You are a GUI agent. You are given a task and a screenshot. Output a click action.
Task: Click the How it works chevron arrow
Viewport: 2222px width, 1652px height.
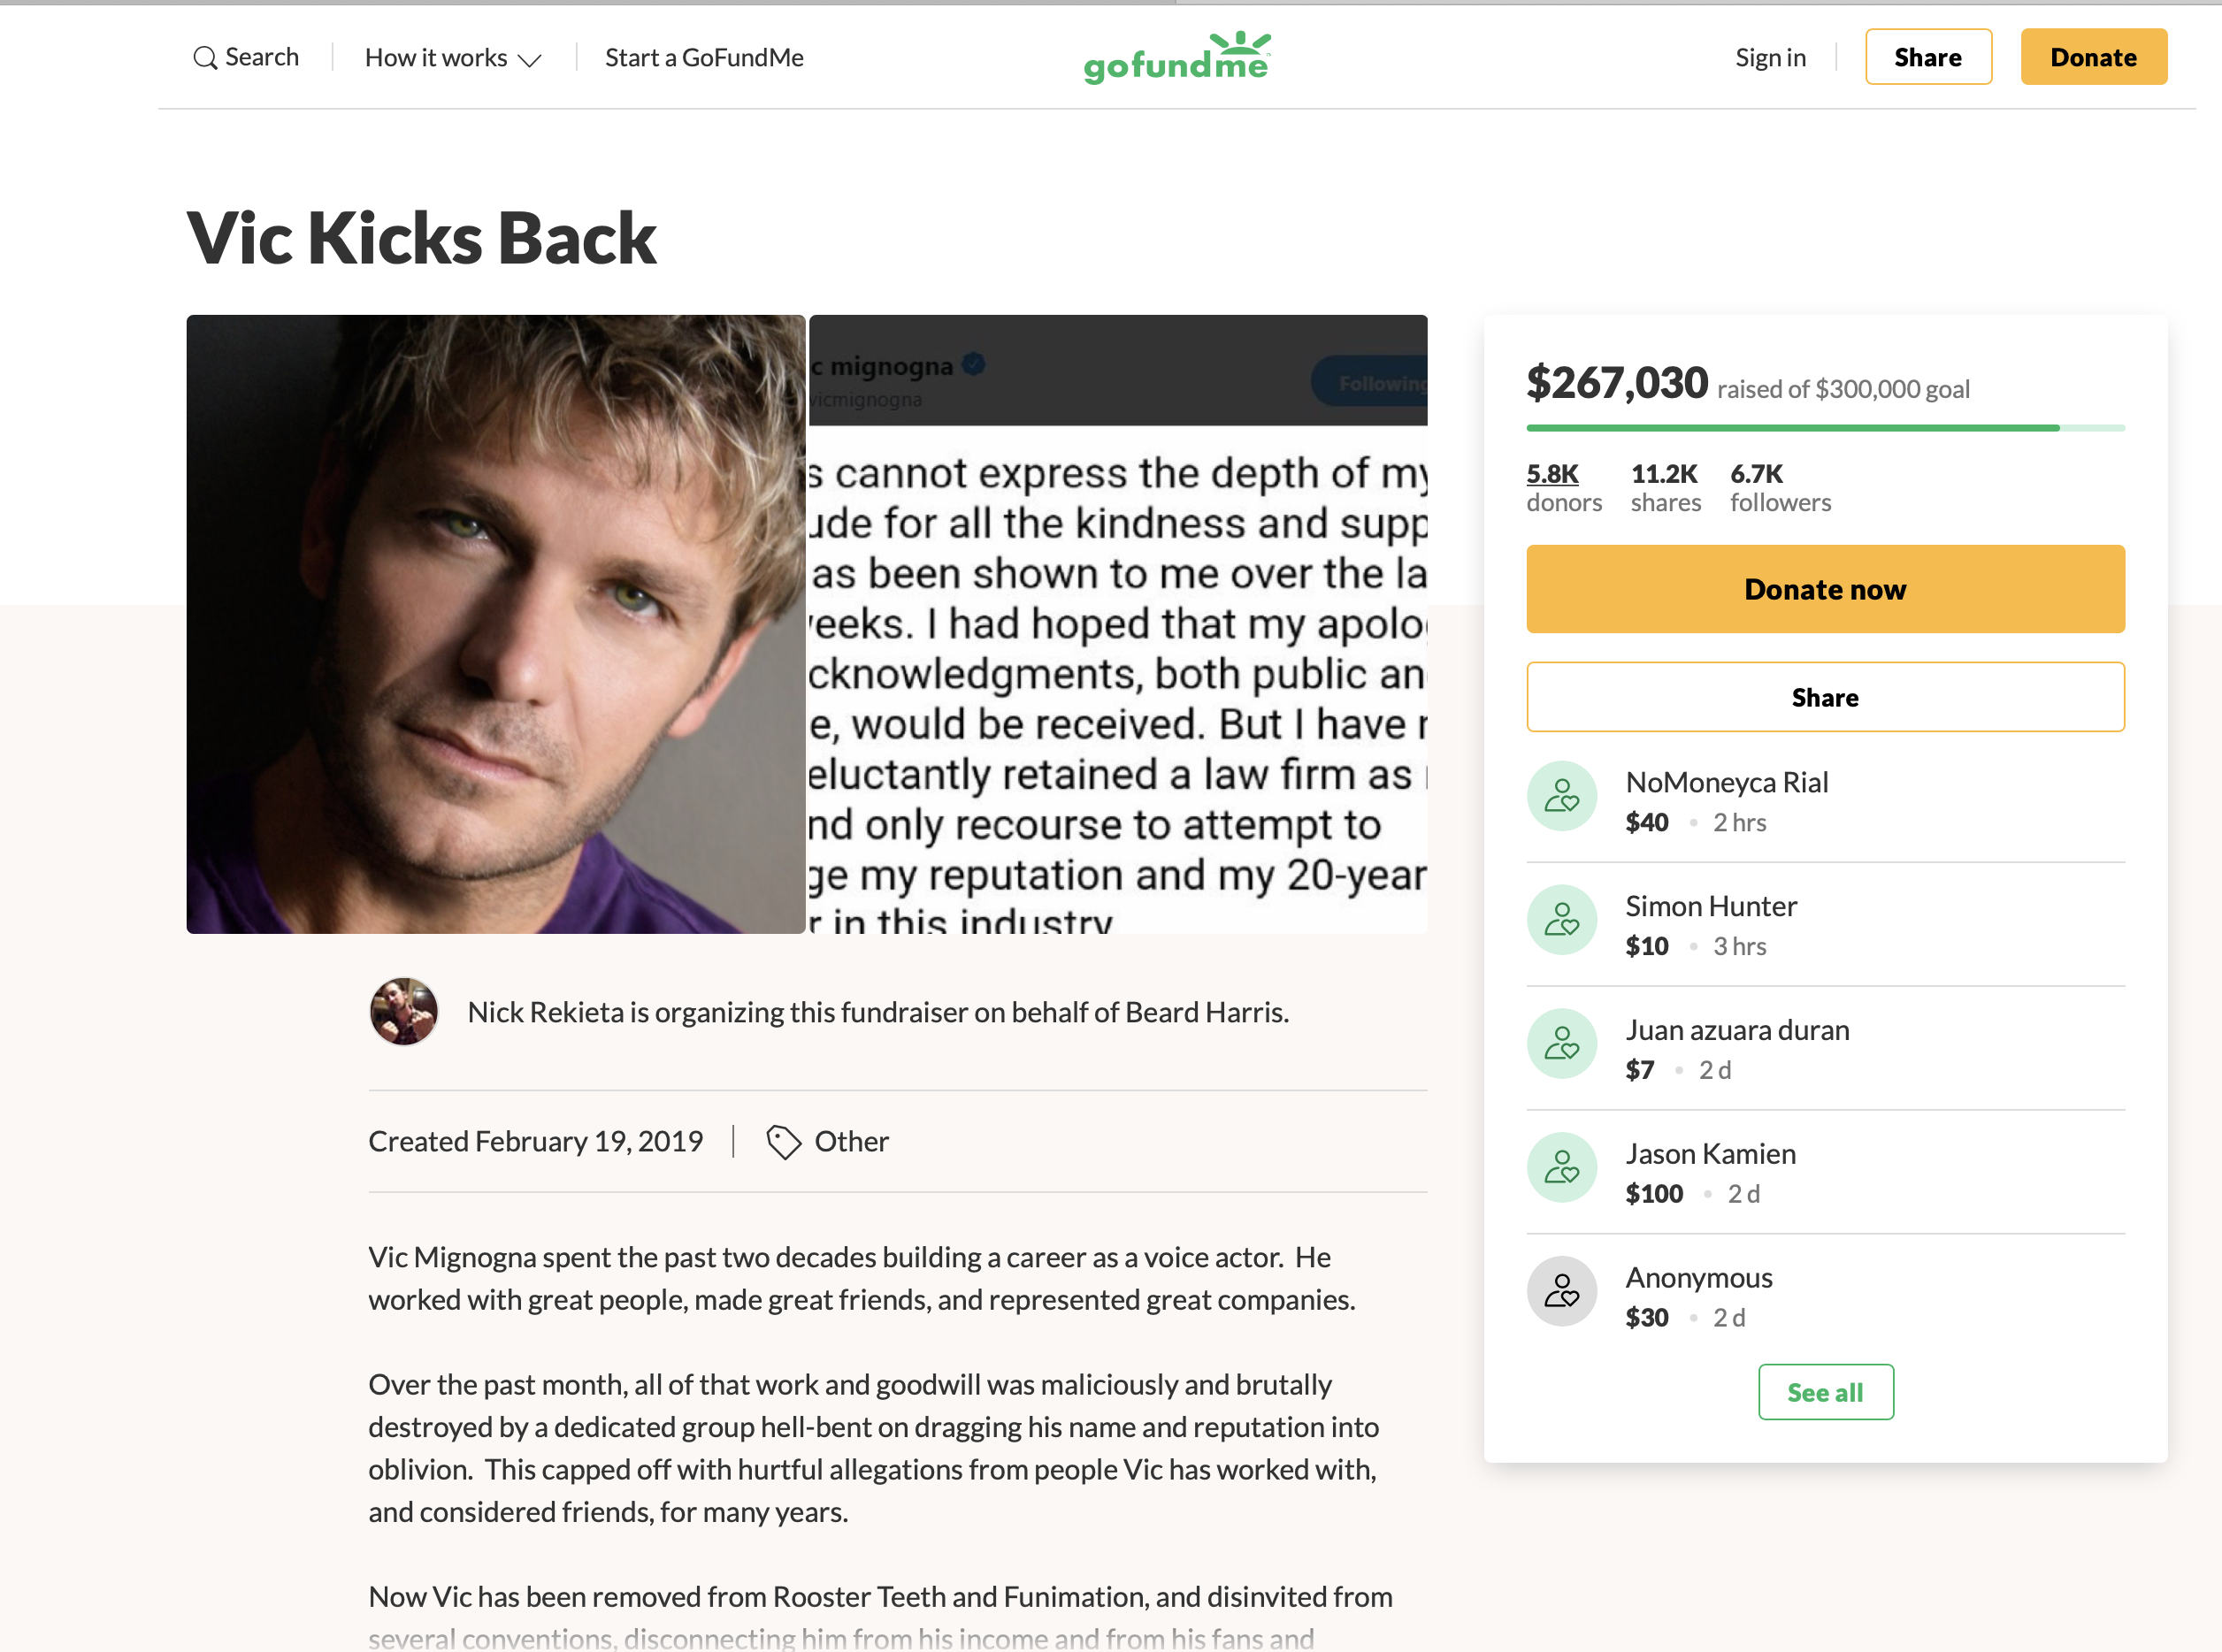click(x=529, y=60)
